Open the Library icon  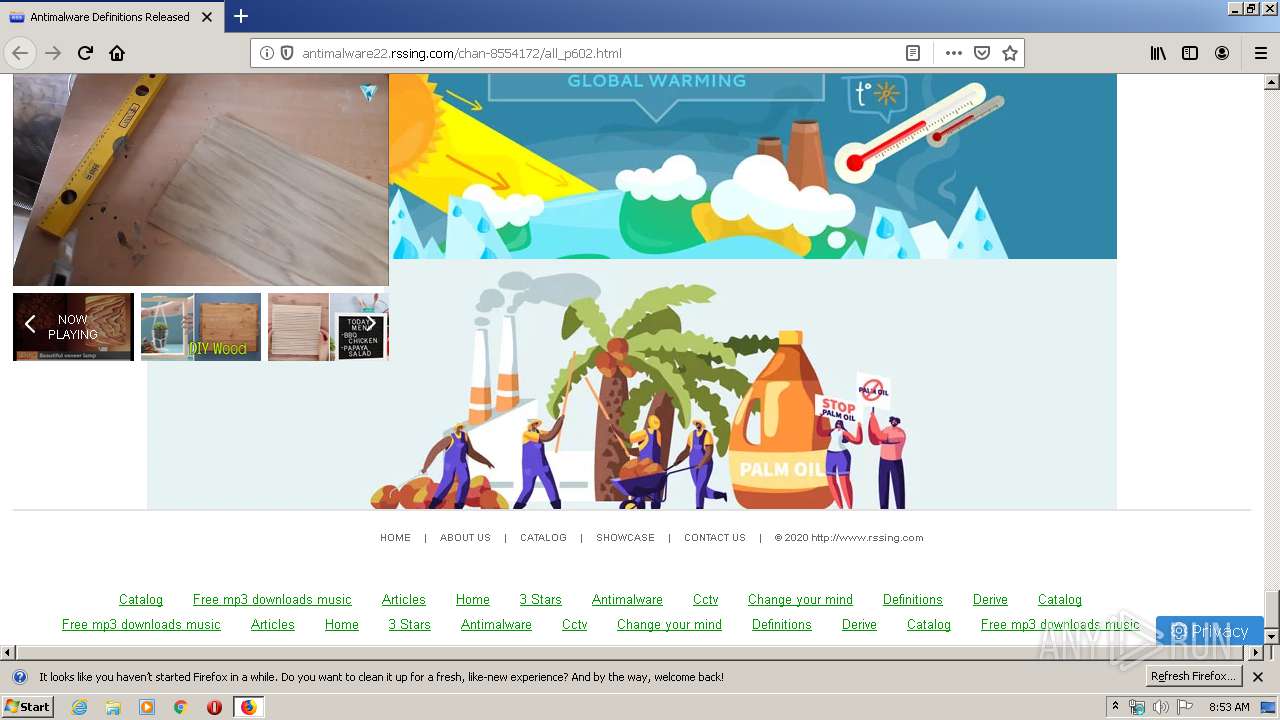click(1158, 53)
